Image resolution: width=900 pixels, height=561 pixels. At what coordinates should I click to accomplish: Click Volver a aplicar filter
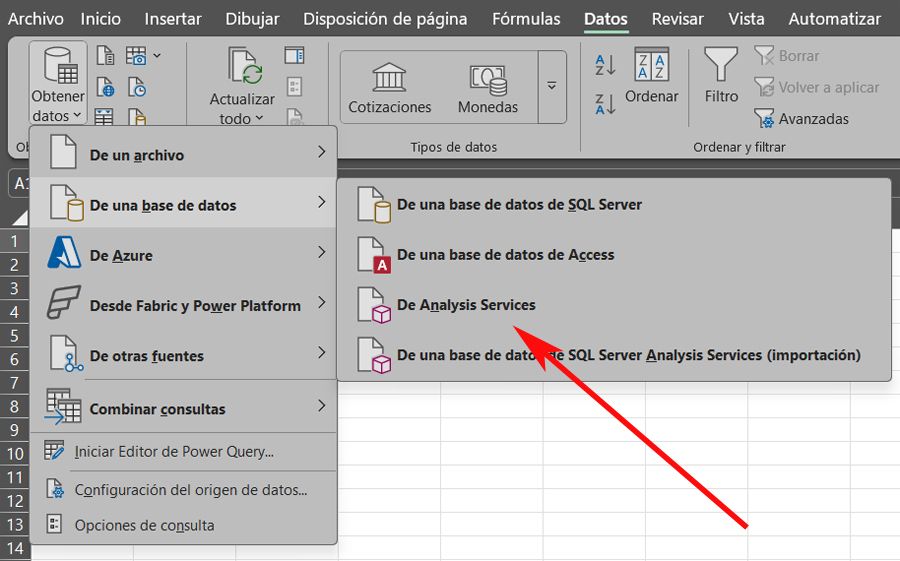point(816,87)
